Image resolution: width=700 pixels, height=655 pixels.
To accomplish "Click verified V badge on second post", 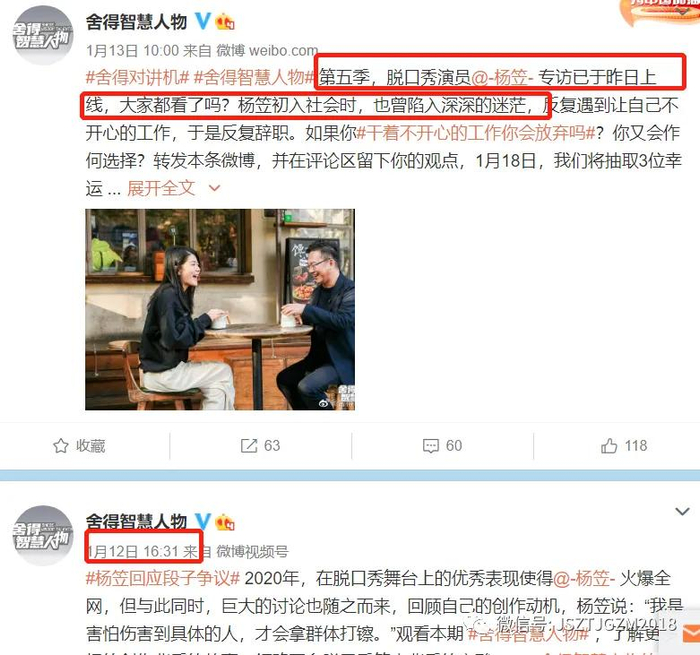I will [203, 521].
